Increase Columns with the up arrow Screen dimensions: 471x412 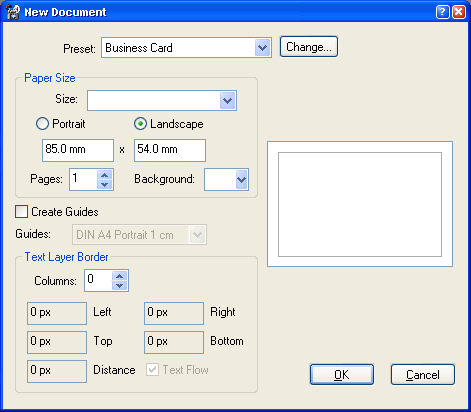click(120, 276)
